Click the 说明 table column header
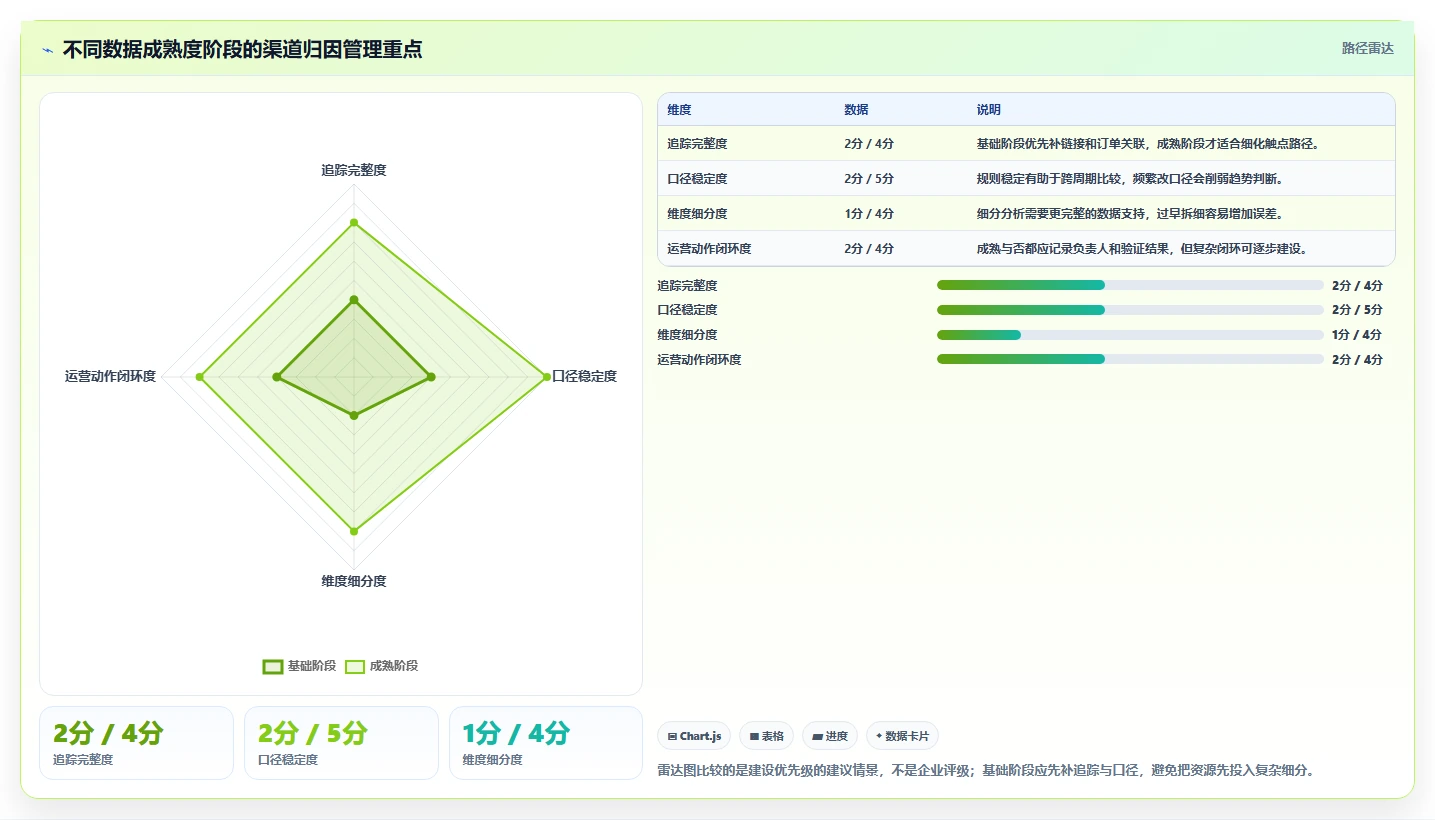 click(988, 110)
